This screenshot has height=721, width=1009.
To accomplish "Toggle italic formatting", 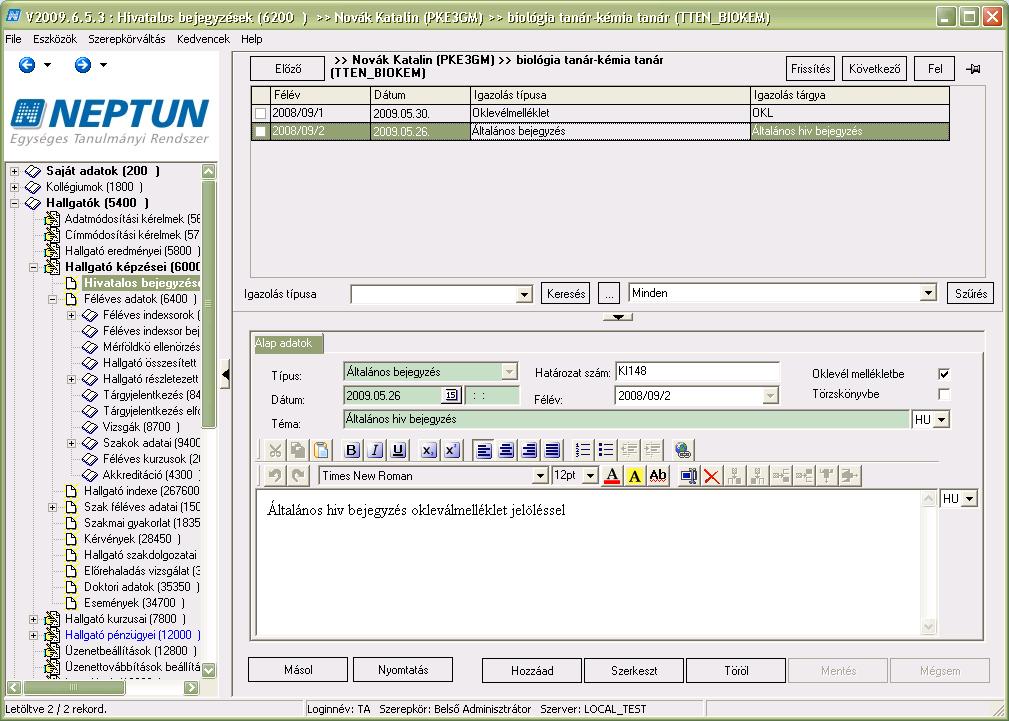I will [x=375, y=450].
